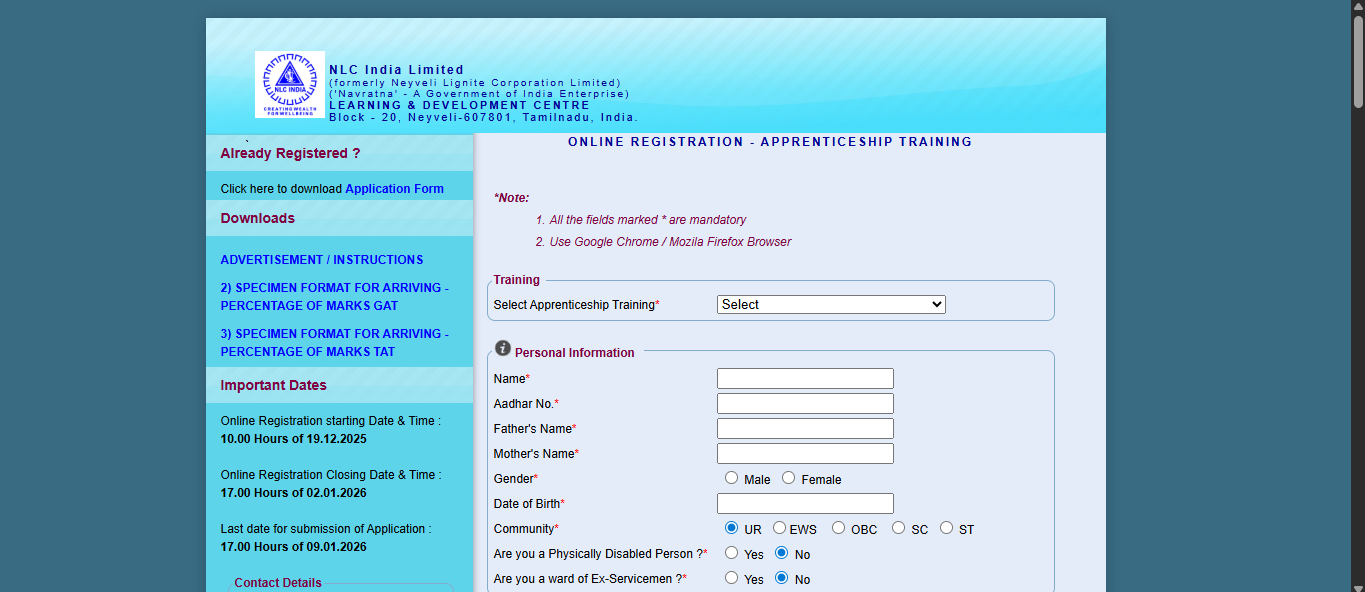Image resolution: width=1365 pixels, height=592 pixels.
Task: Select Yes for ward of Ex-Servicemen
Action: point(731,577)
